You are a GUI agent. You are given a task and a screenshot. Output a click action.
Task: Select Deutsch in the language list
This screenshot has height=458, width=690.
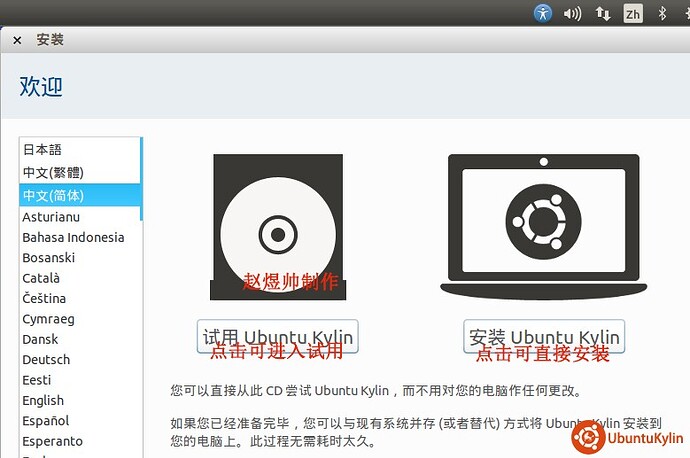[x=80, y=360]
